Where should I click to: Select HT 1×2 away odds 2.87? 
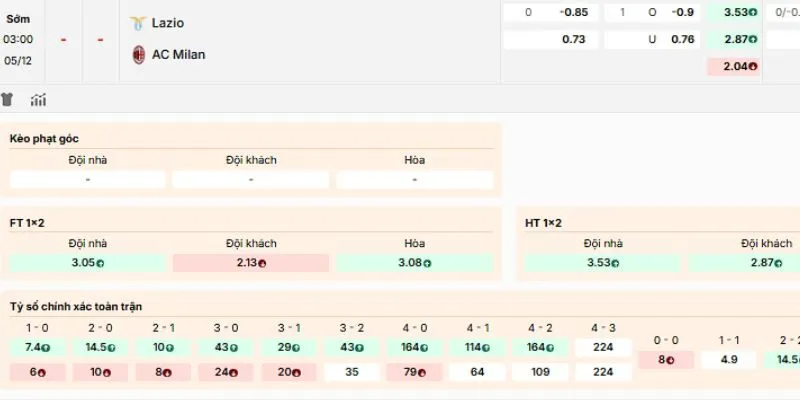point(765,263)
